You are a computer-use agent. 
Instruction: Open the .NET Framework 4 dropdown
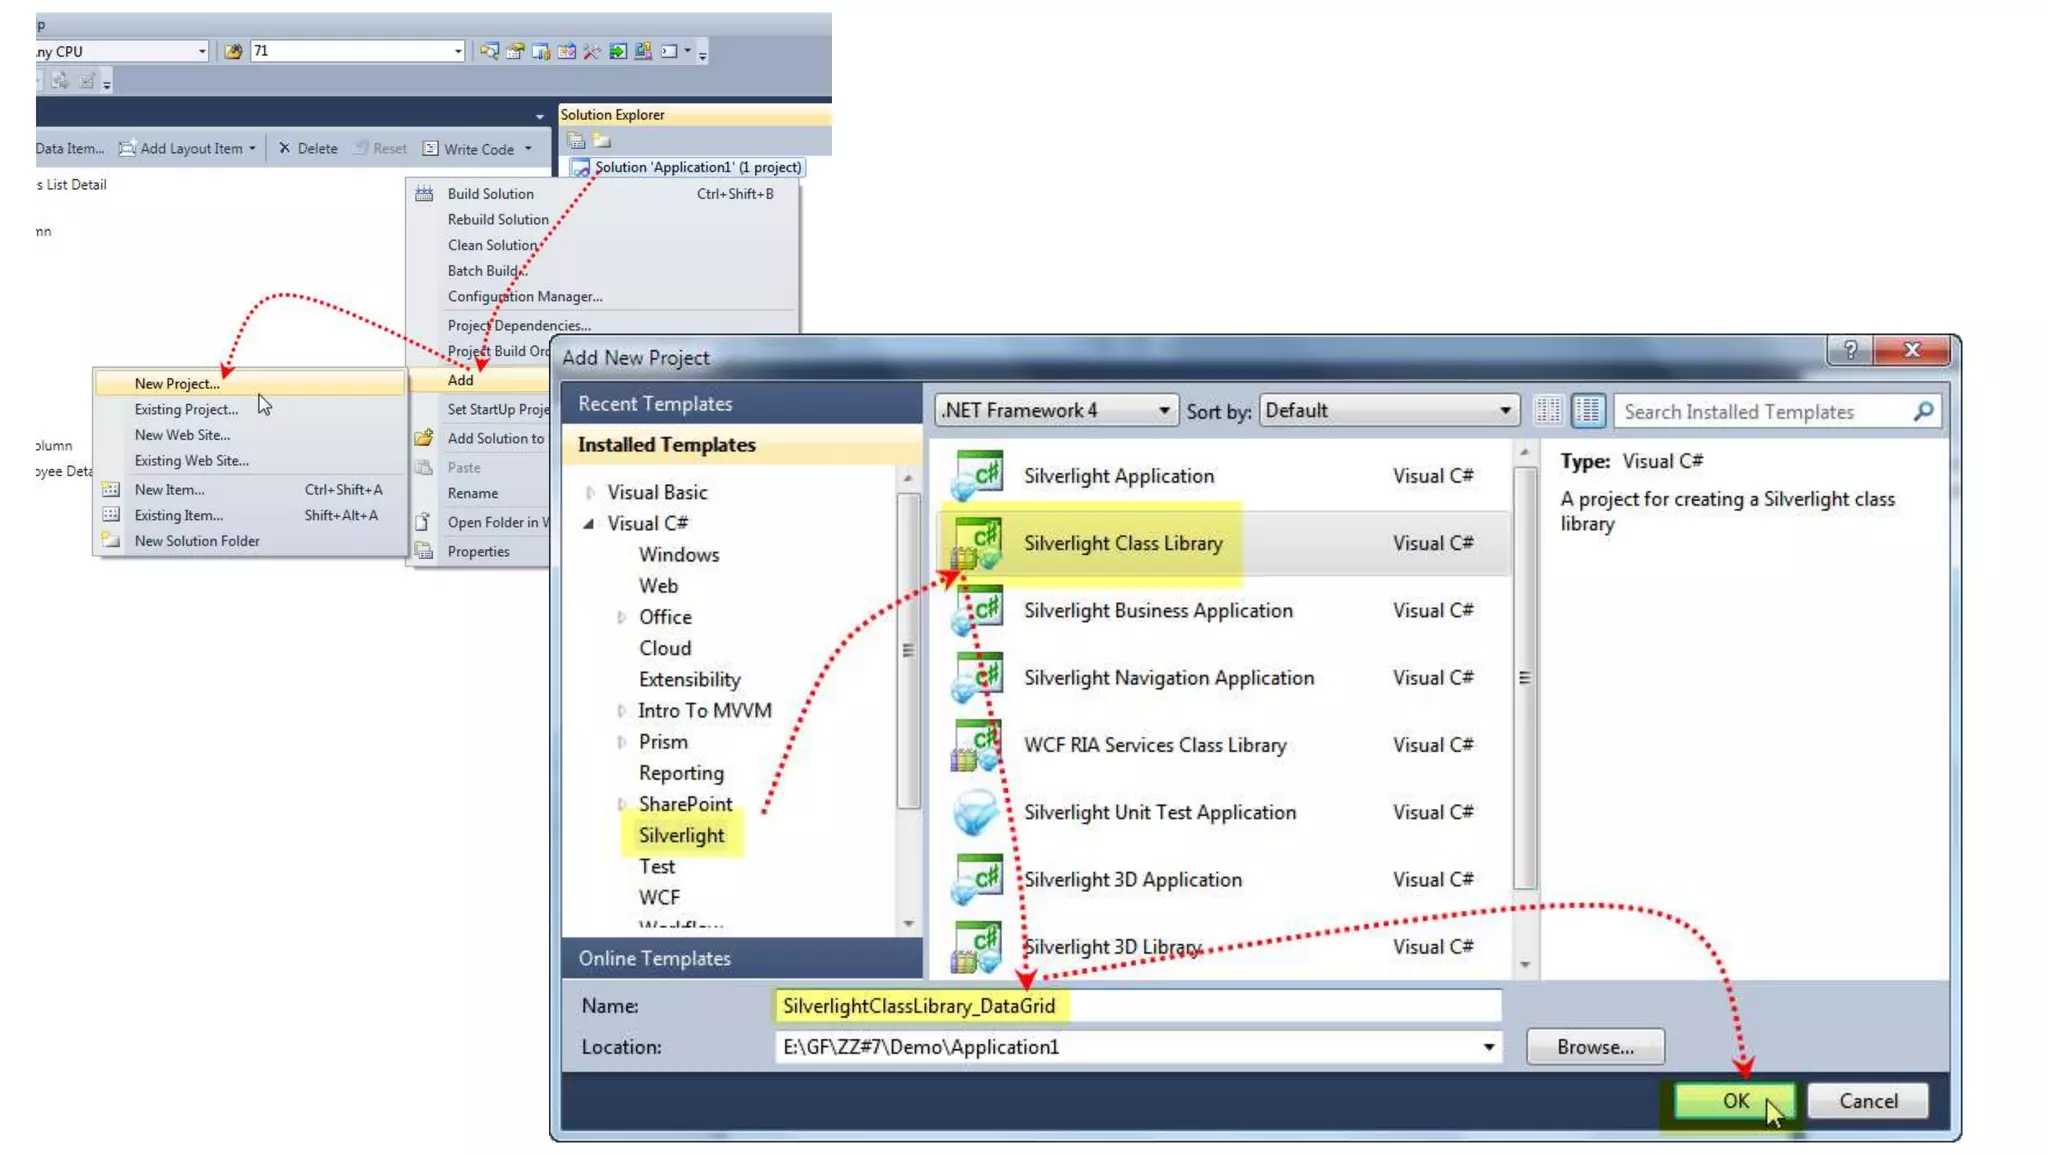click(1163, 411)
